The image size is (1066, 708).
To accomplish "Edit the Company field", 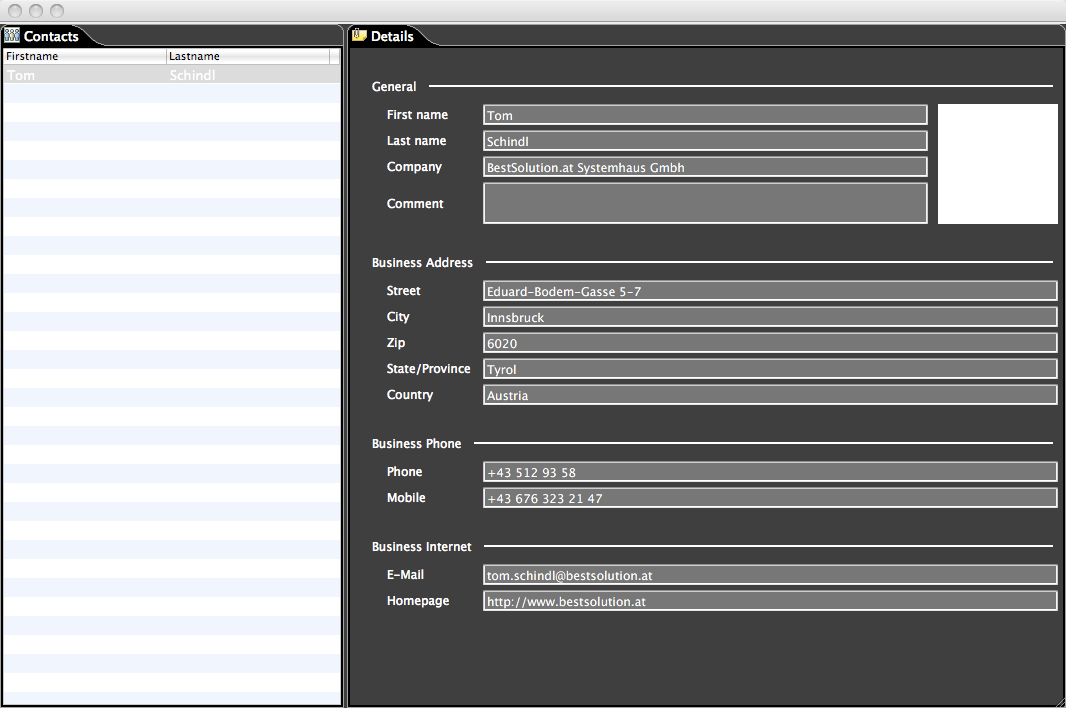I will tap(705, 167).
